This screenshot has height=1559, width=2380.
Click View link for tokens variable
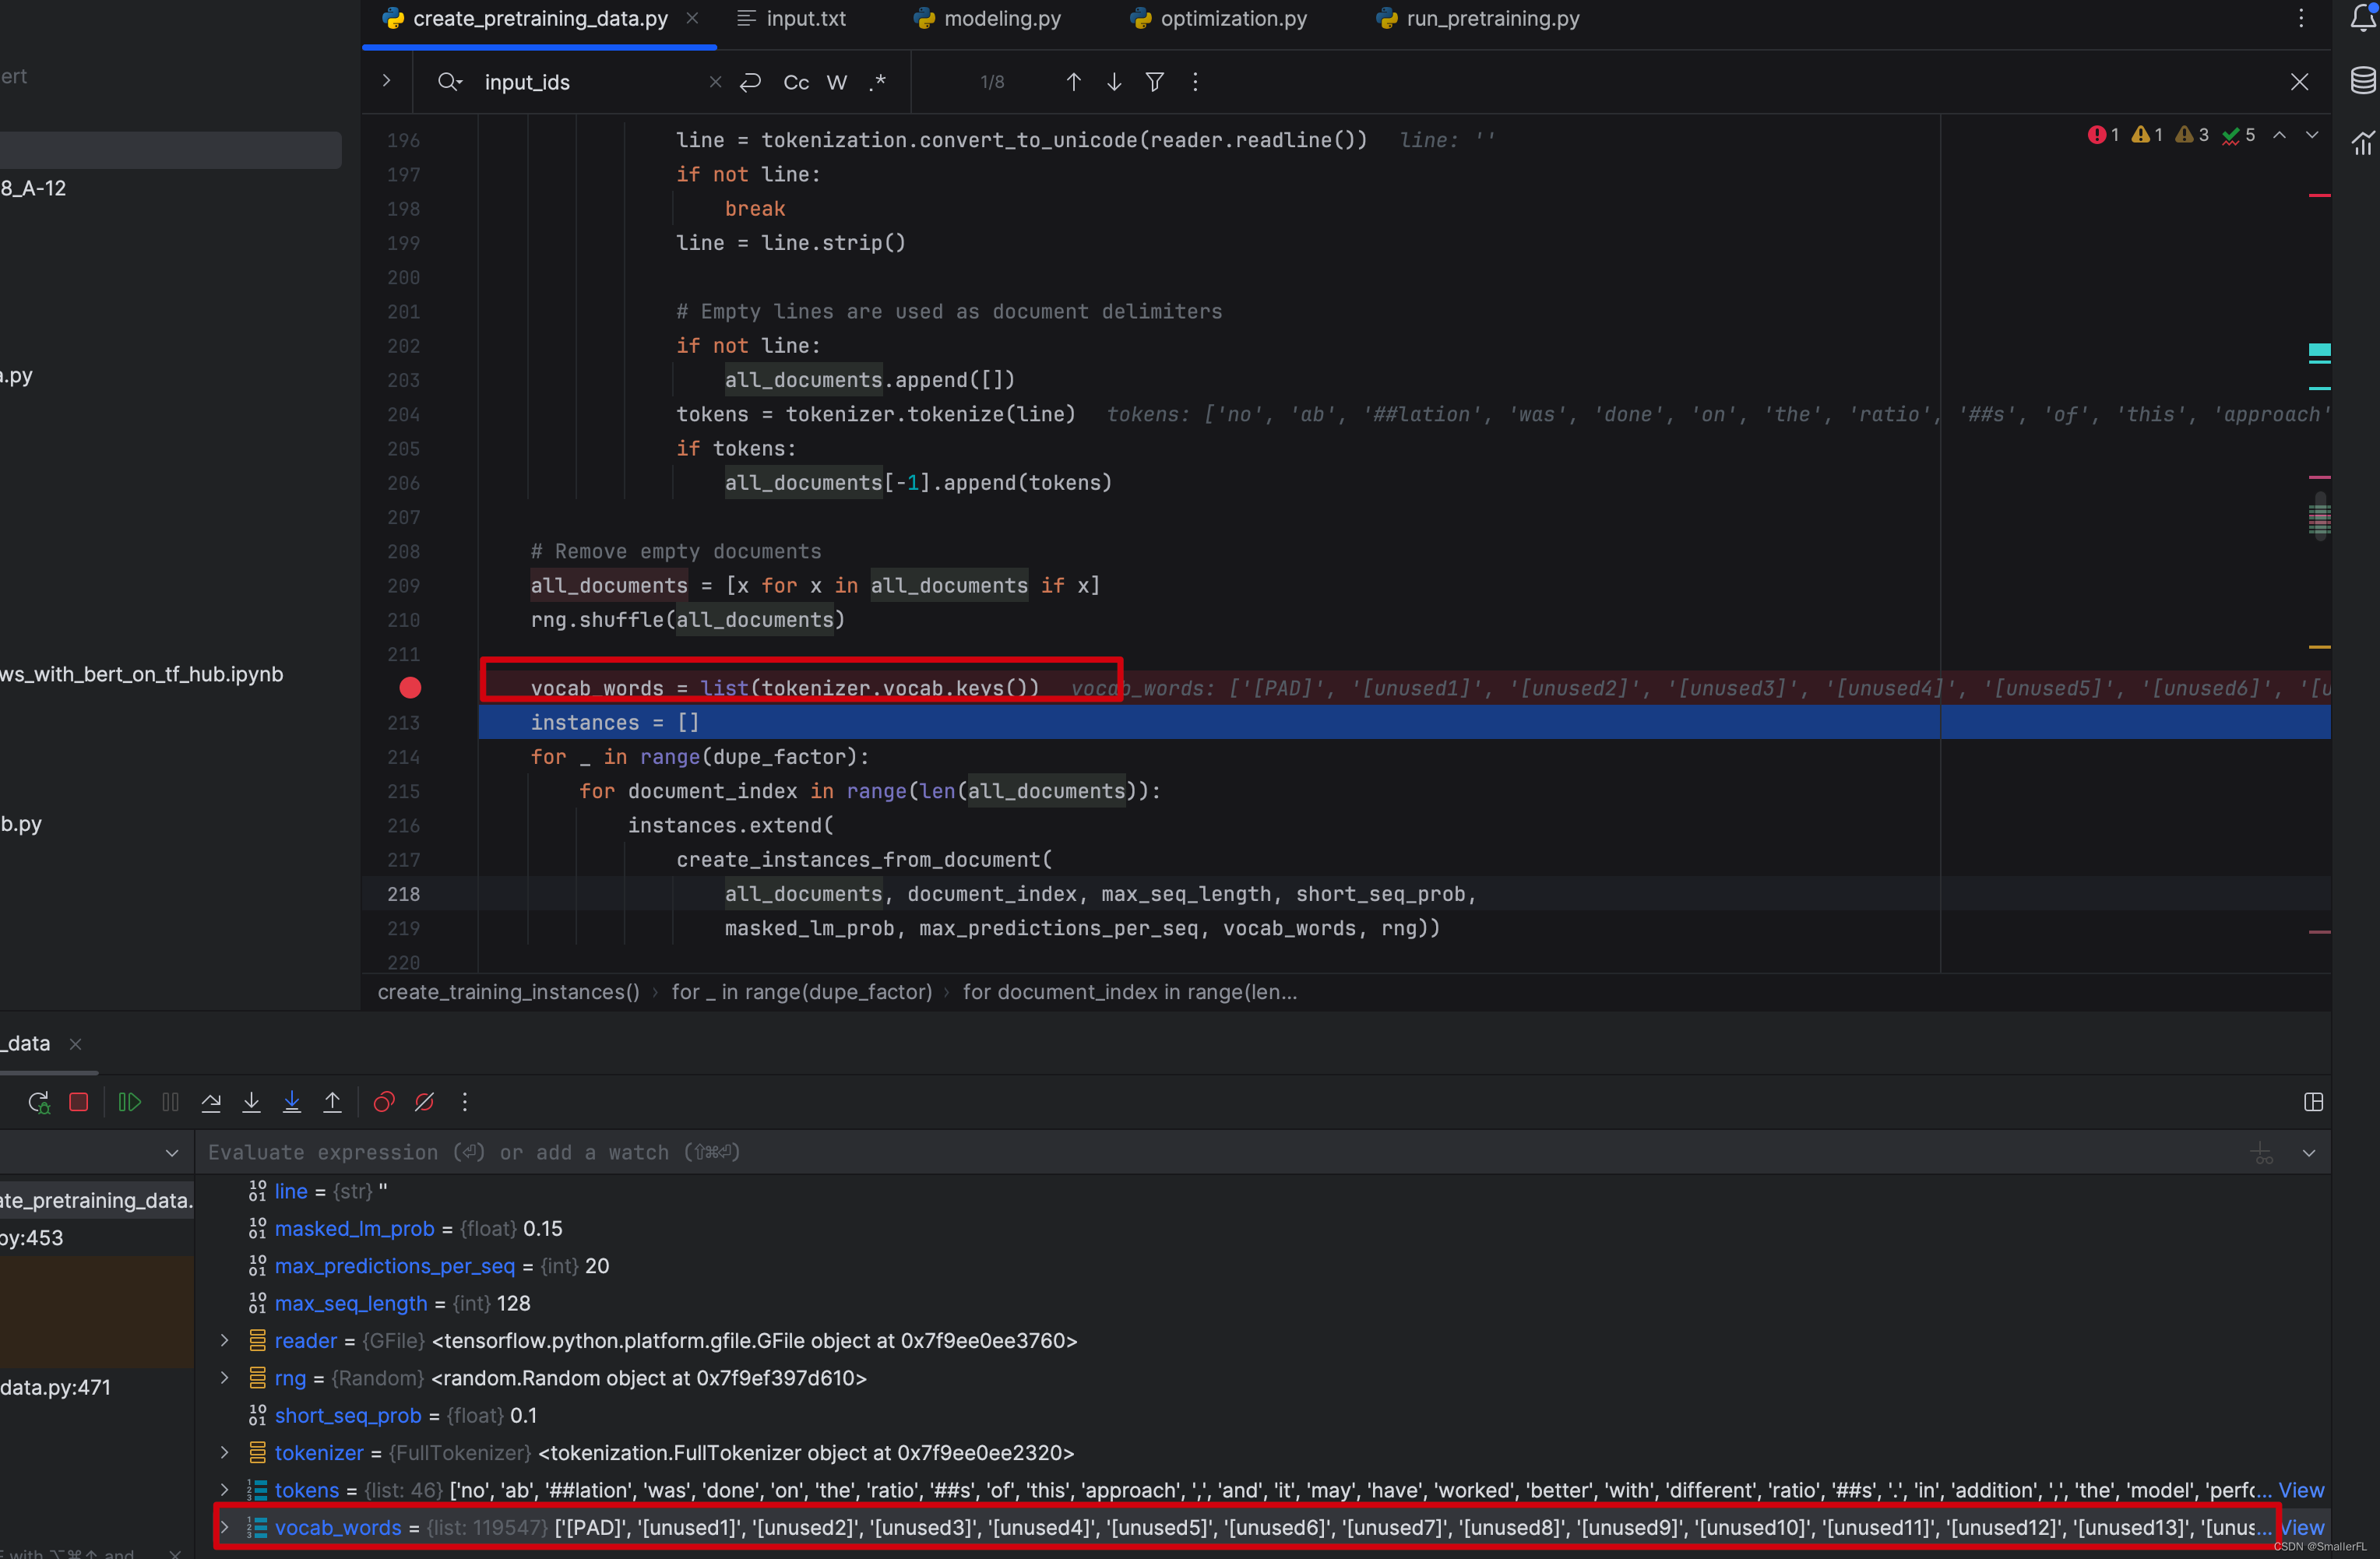click(2301, 1490)
